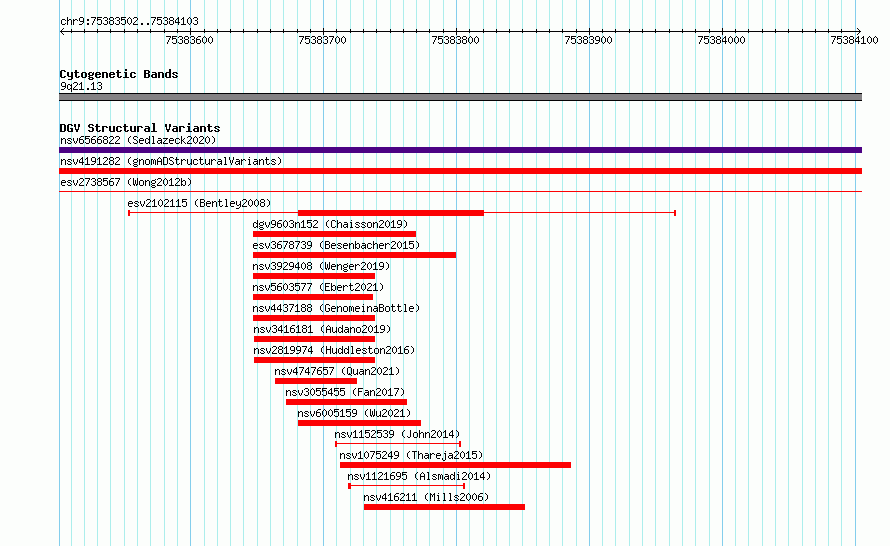Screen dimensions: 890x546
Task: Click the chr9:75383502..75384103 coordinate label
Action: pos(129,21)
